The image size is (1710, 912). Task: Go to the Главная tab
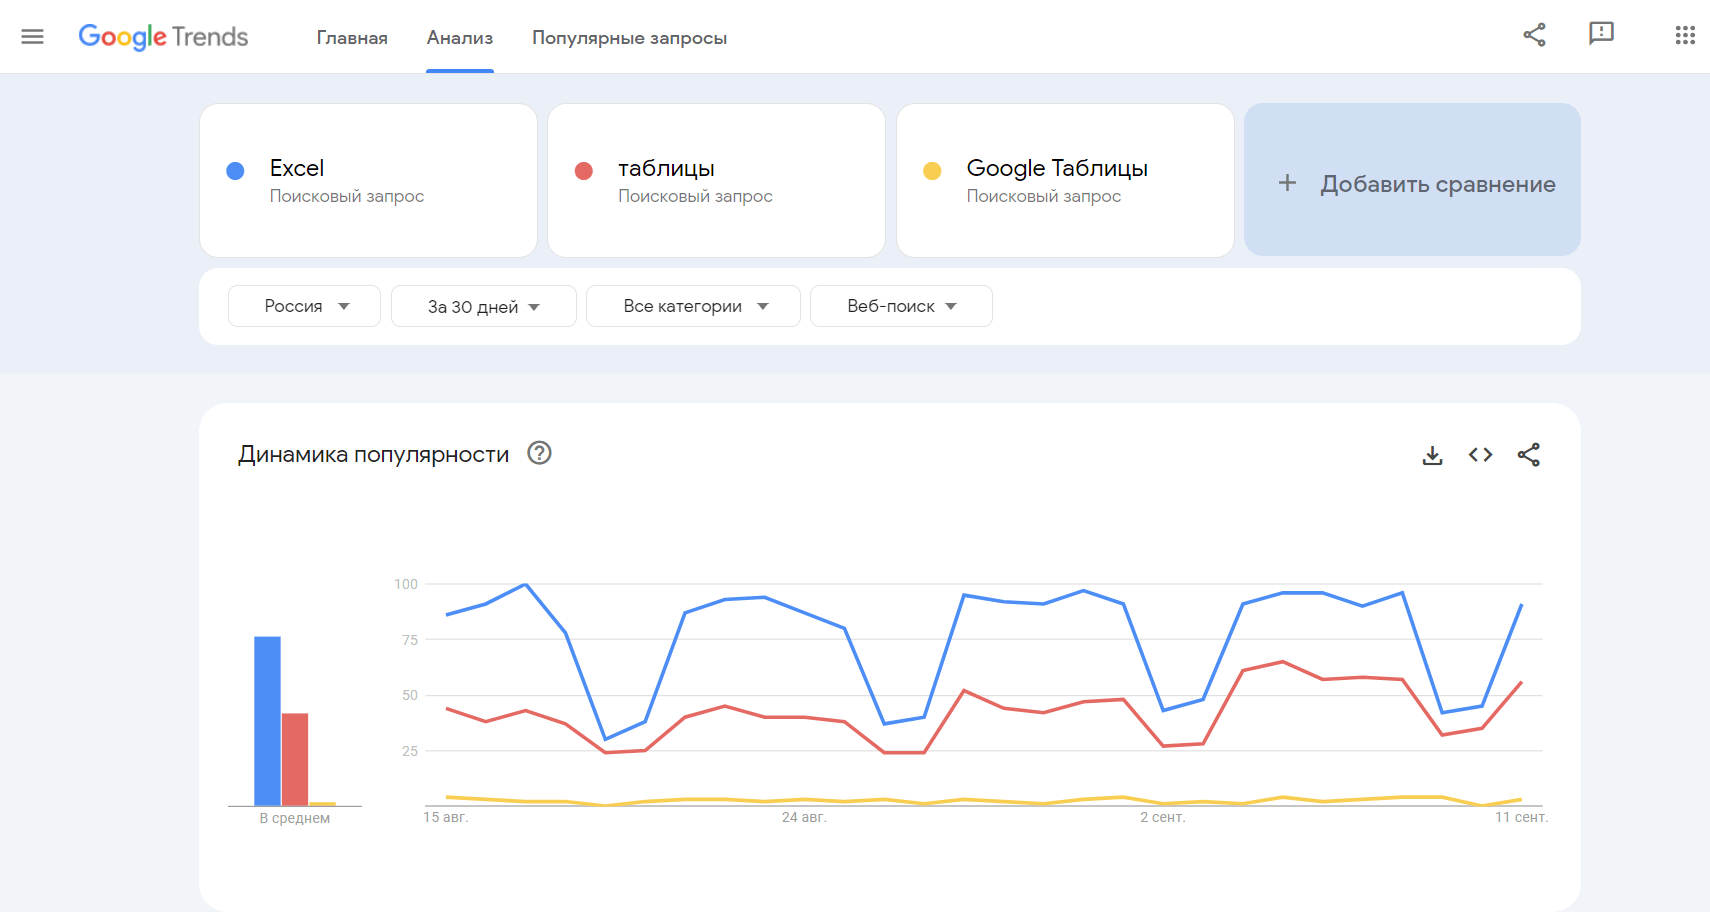(x=352, y=38)
